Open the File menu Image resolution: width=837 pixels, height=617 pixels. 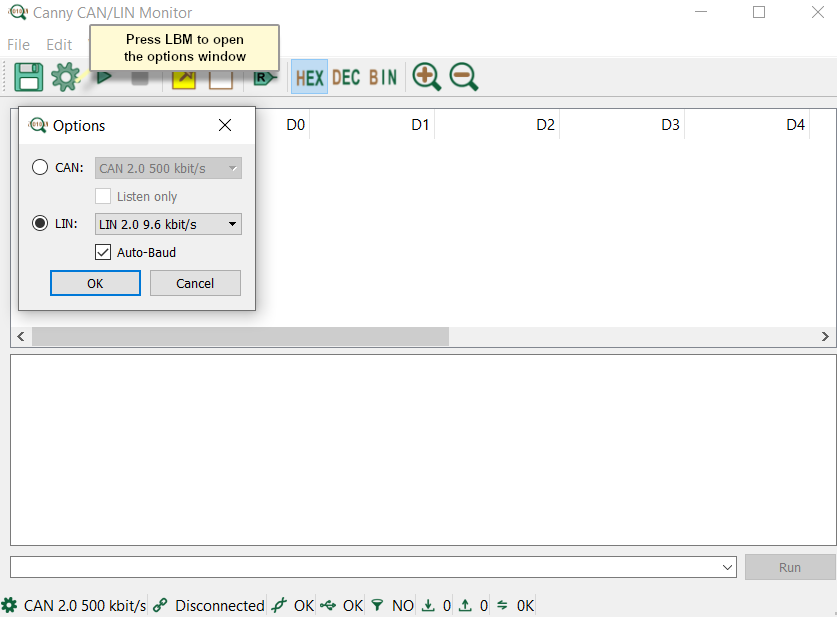point(18,45)
